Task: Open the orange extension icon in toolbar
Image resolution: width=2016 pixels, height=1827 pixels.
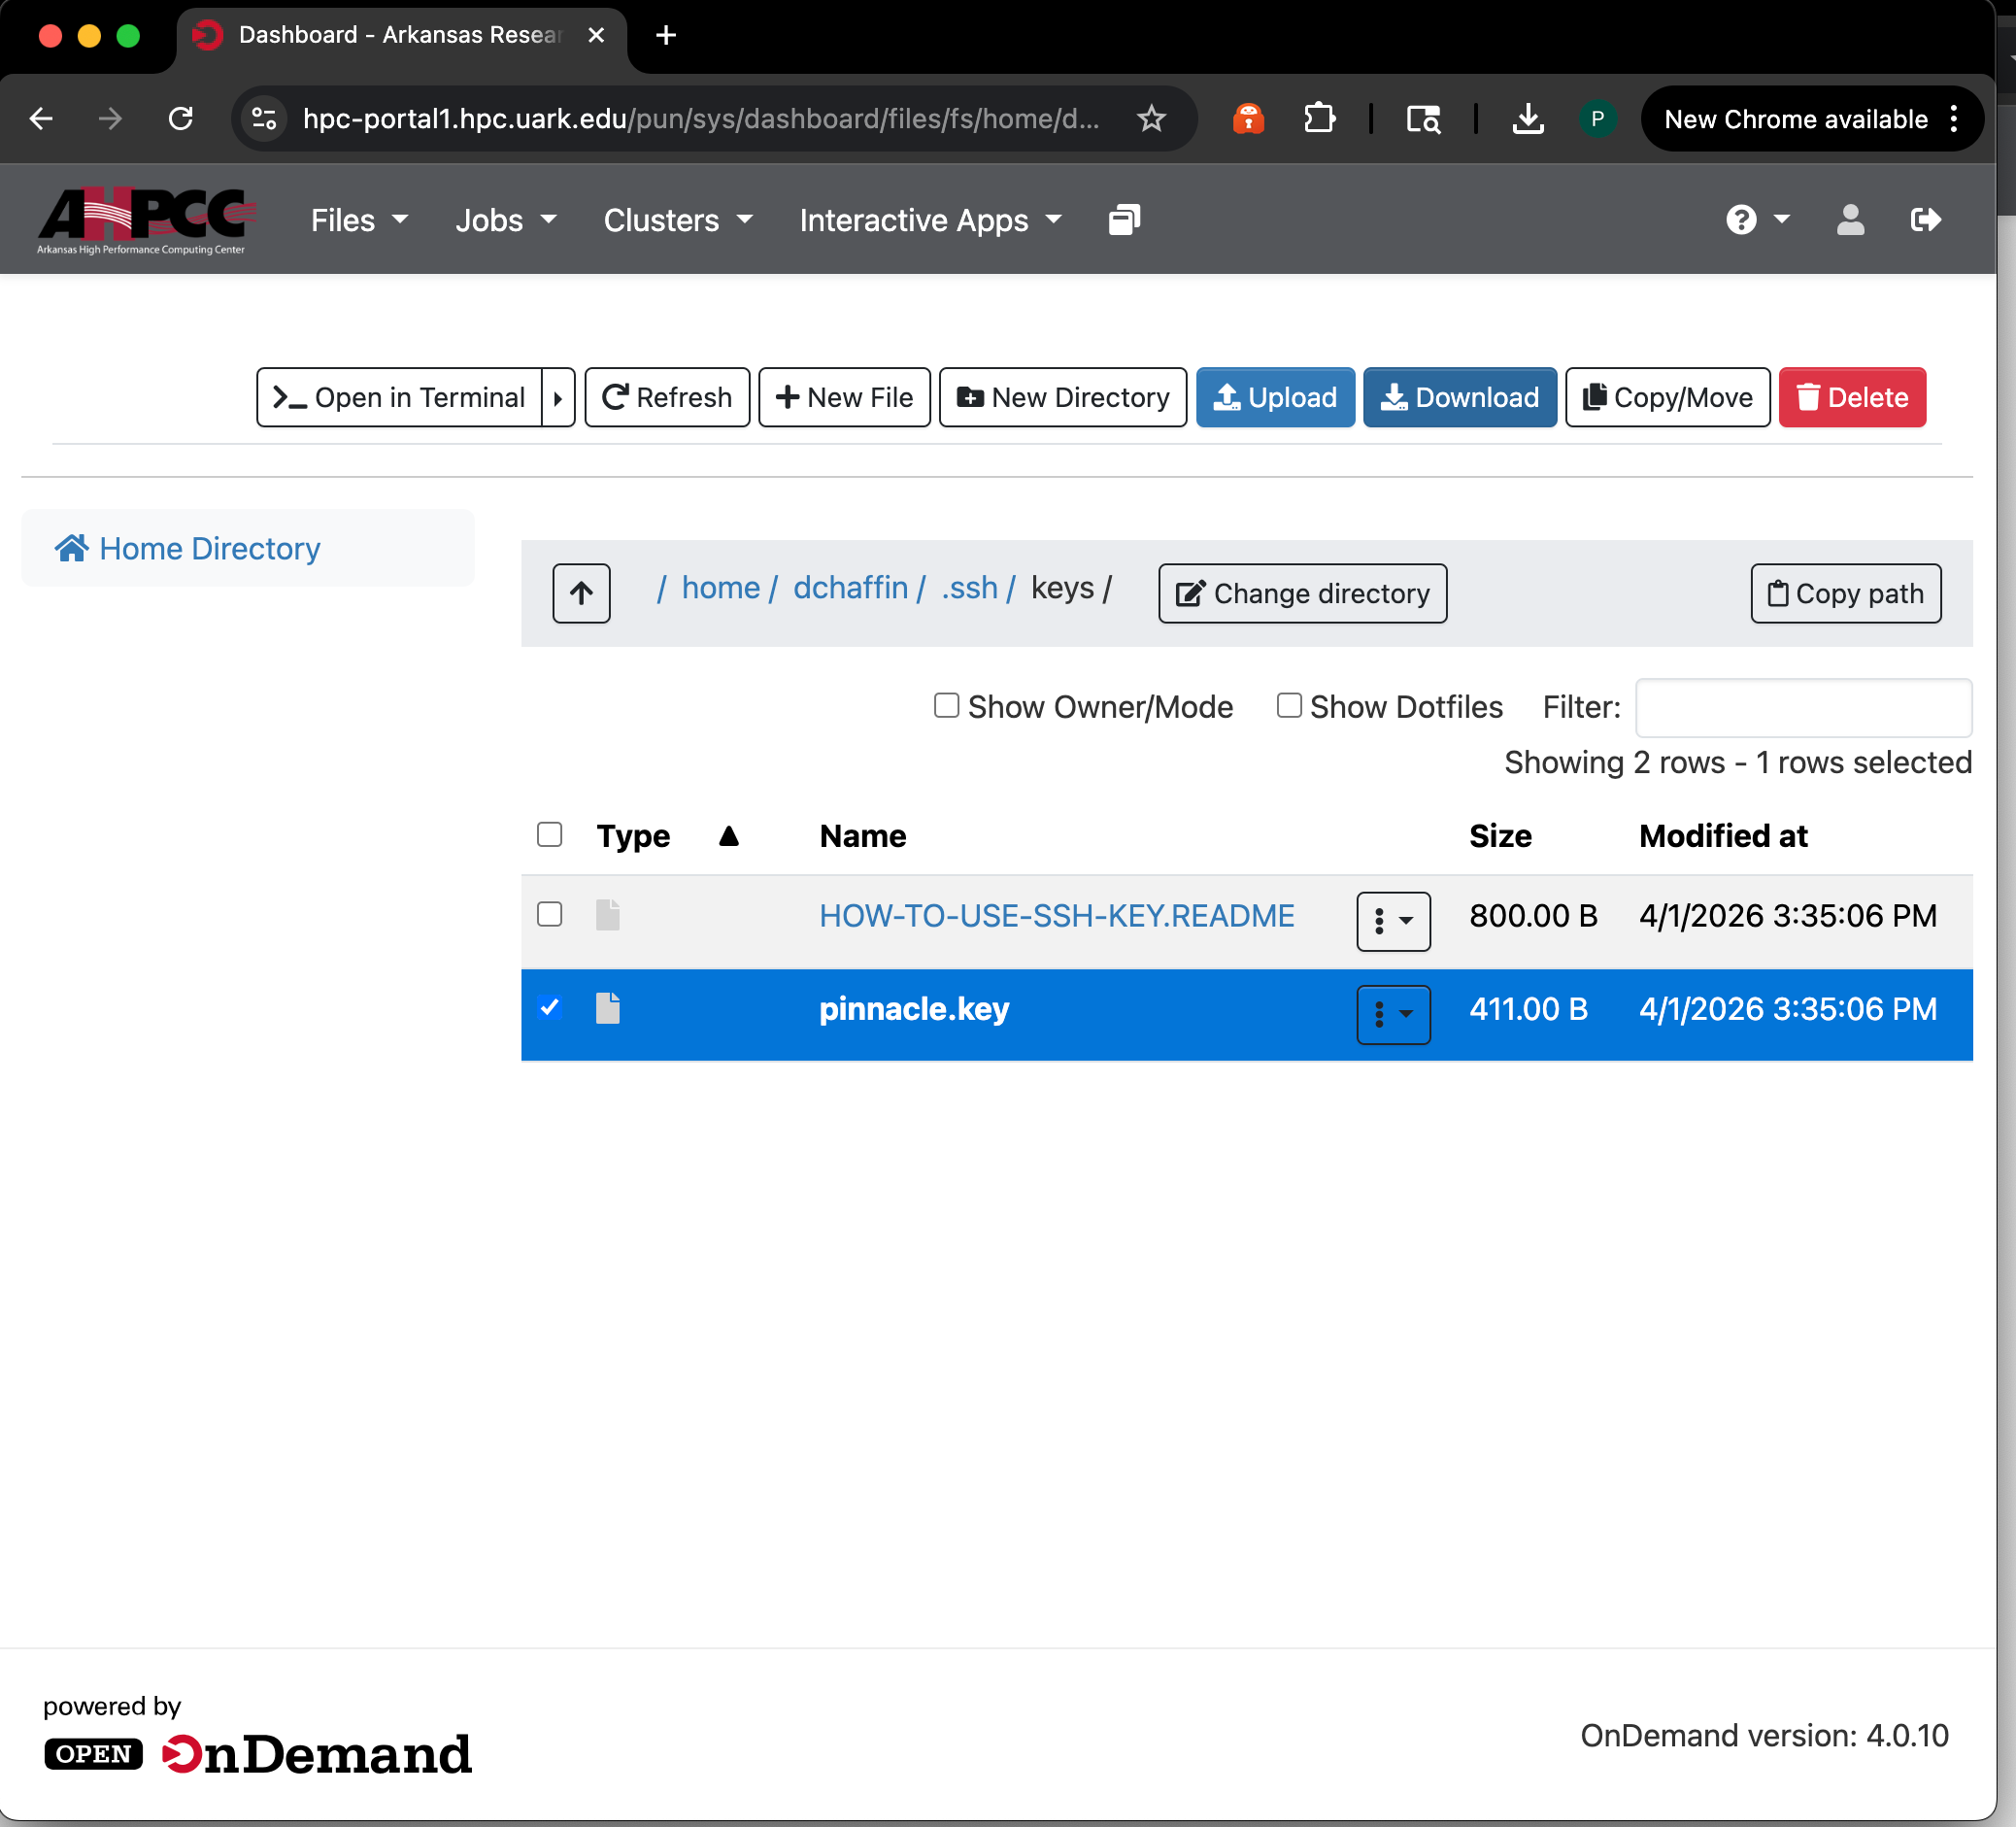Action: (1248, 119)
